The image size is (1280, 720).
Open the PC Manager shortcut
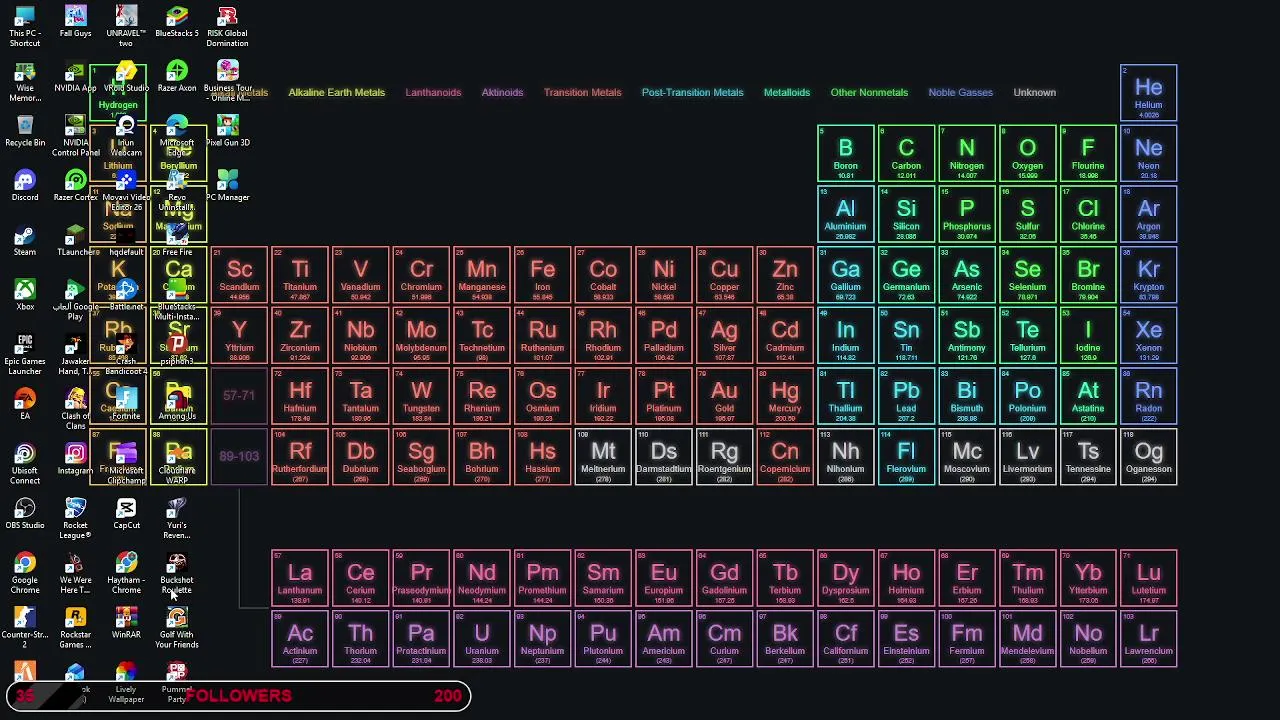227,186
